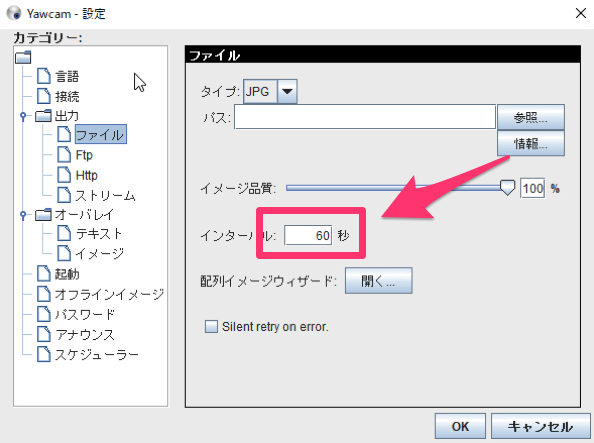Click the document icon beside オフラインイメージ
Image resolution: width=594 pixels, height=443 pixels.
(x=44, y=294)
